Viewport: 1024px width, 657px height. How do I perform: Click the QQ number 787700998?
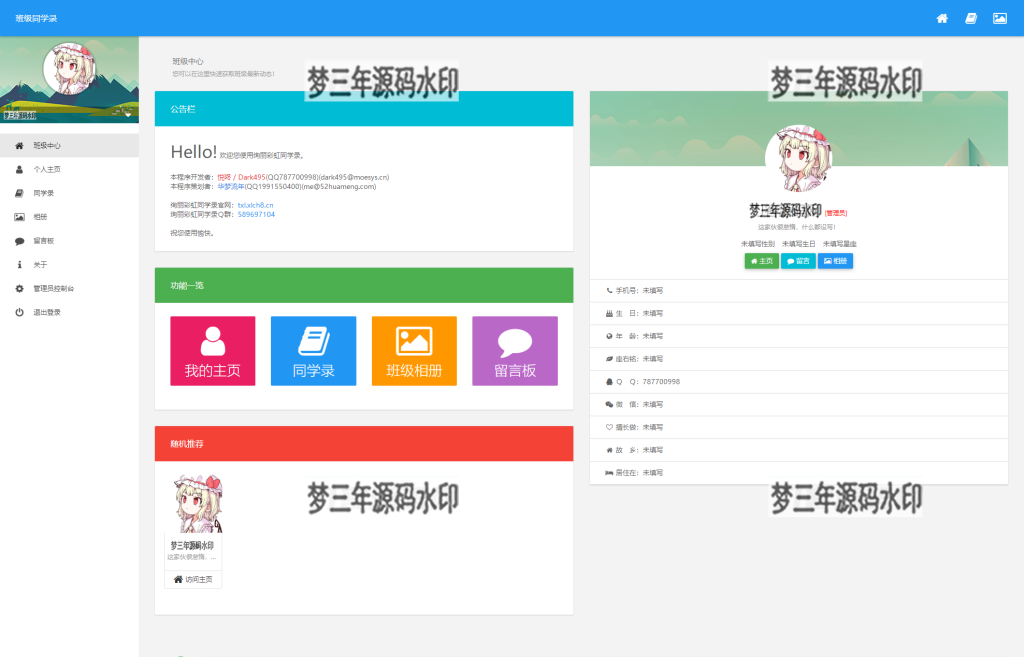point(661,381)
